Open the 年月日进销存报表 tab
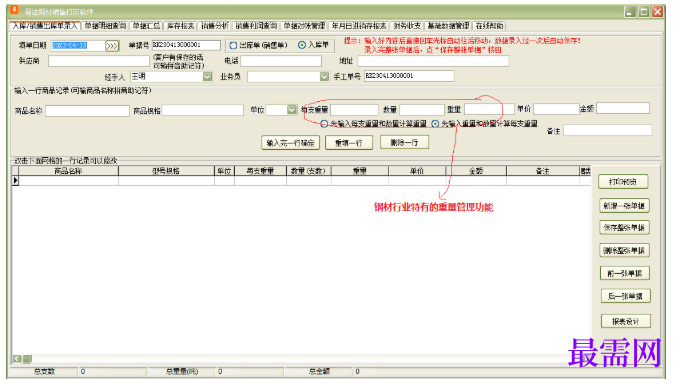 359,26
